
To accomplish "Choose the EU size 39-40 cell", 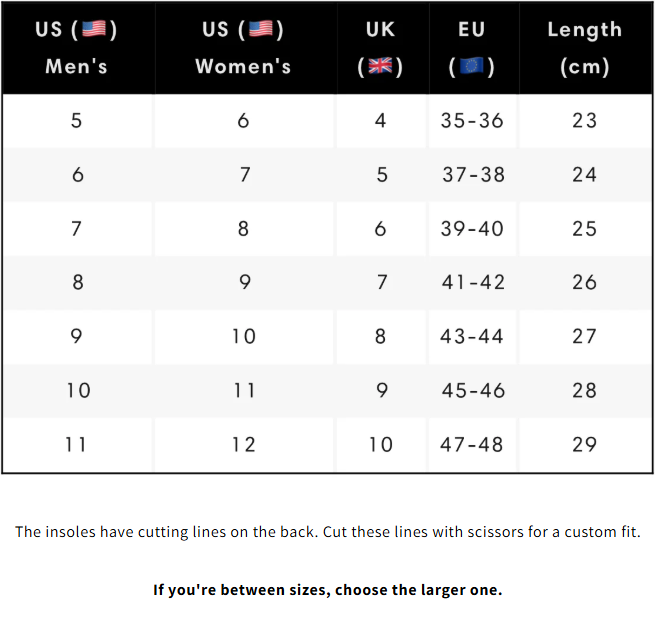I will [x=473, y=229].
